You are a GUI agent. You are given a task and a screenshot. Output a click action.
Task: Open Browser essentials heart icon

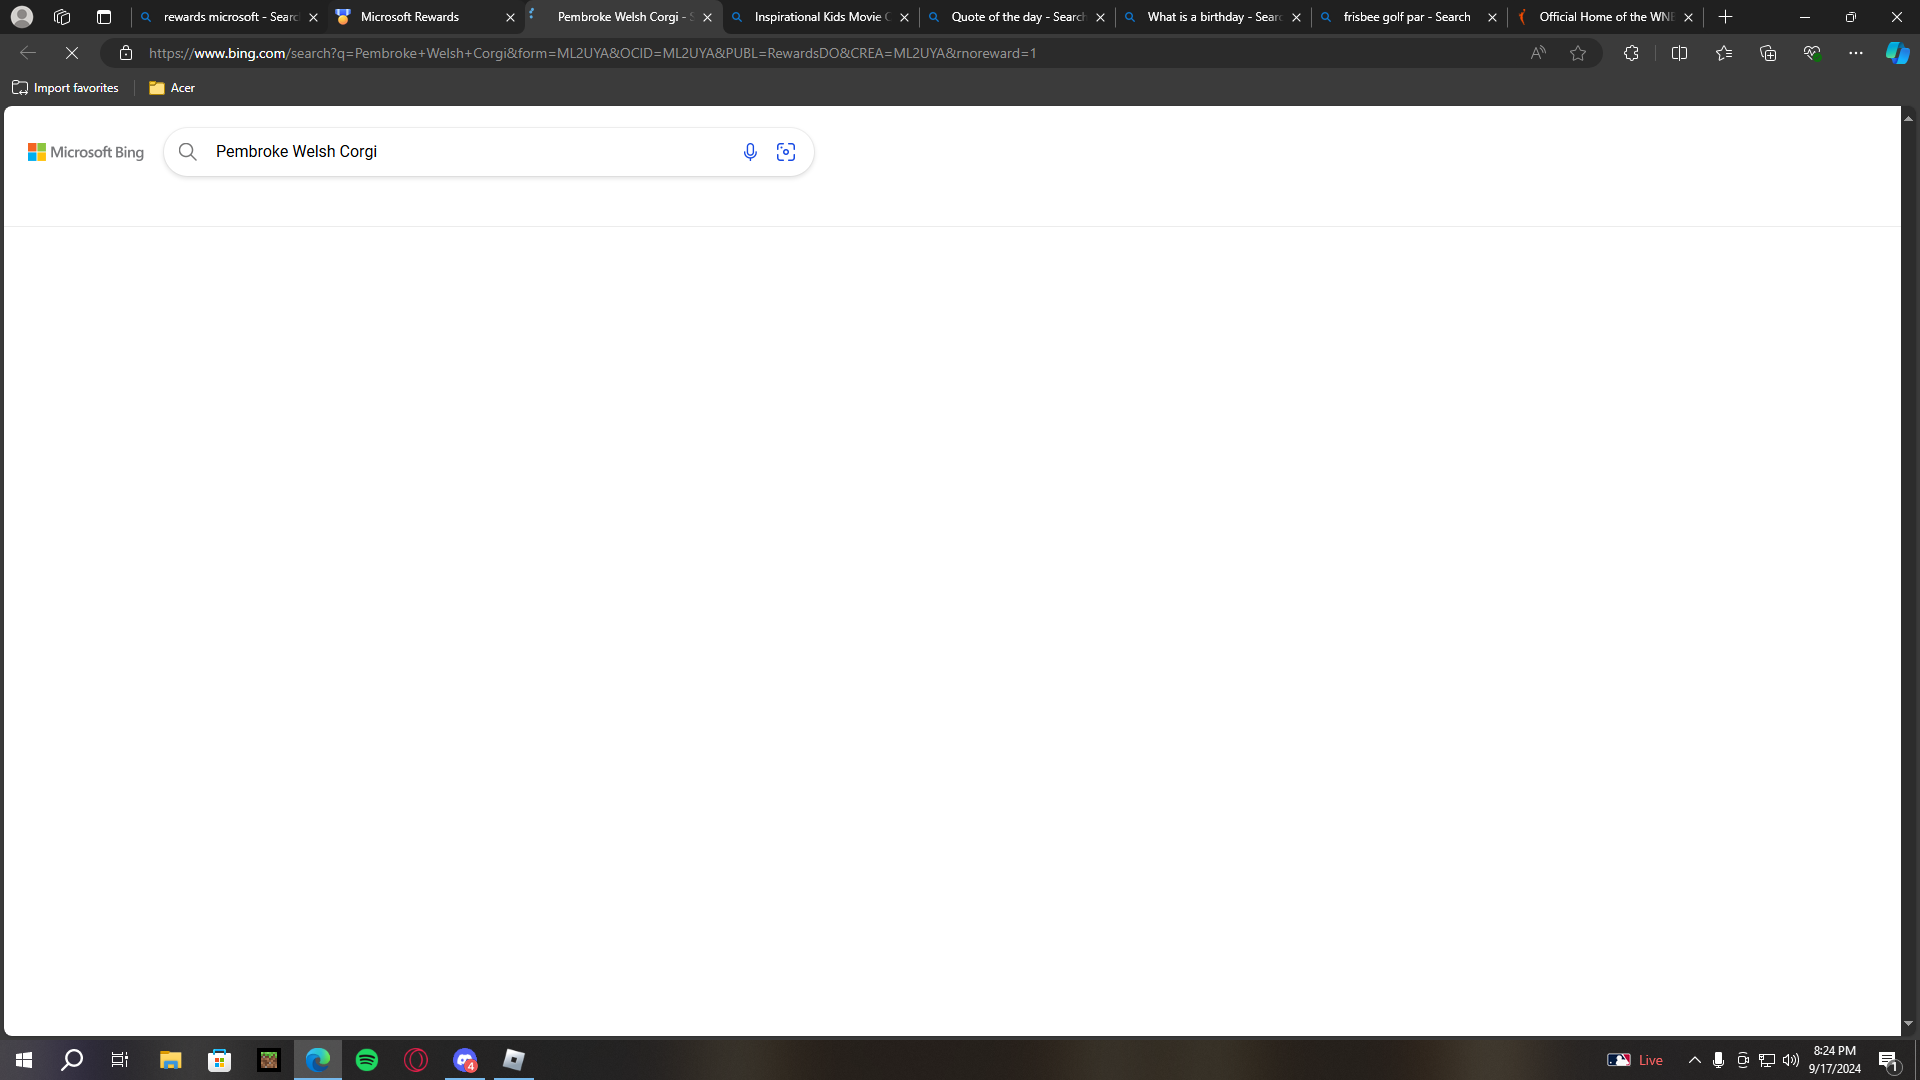tap(1811, 53)
